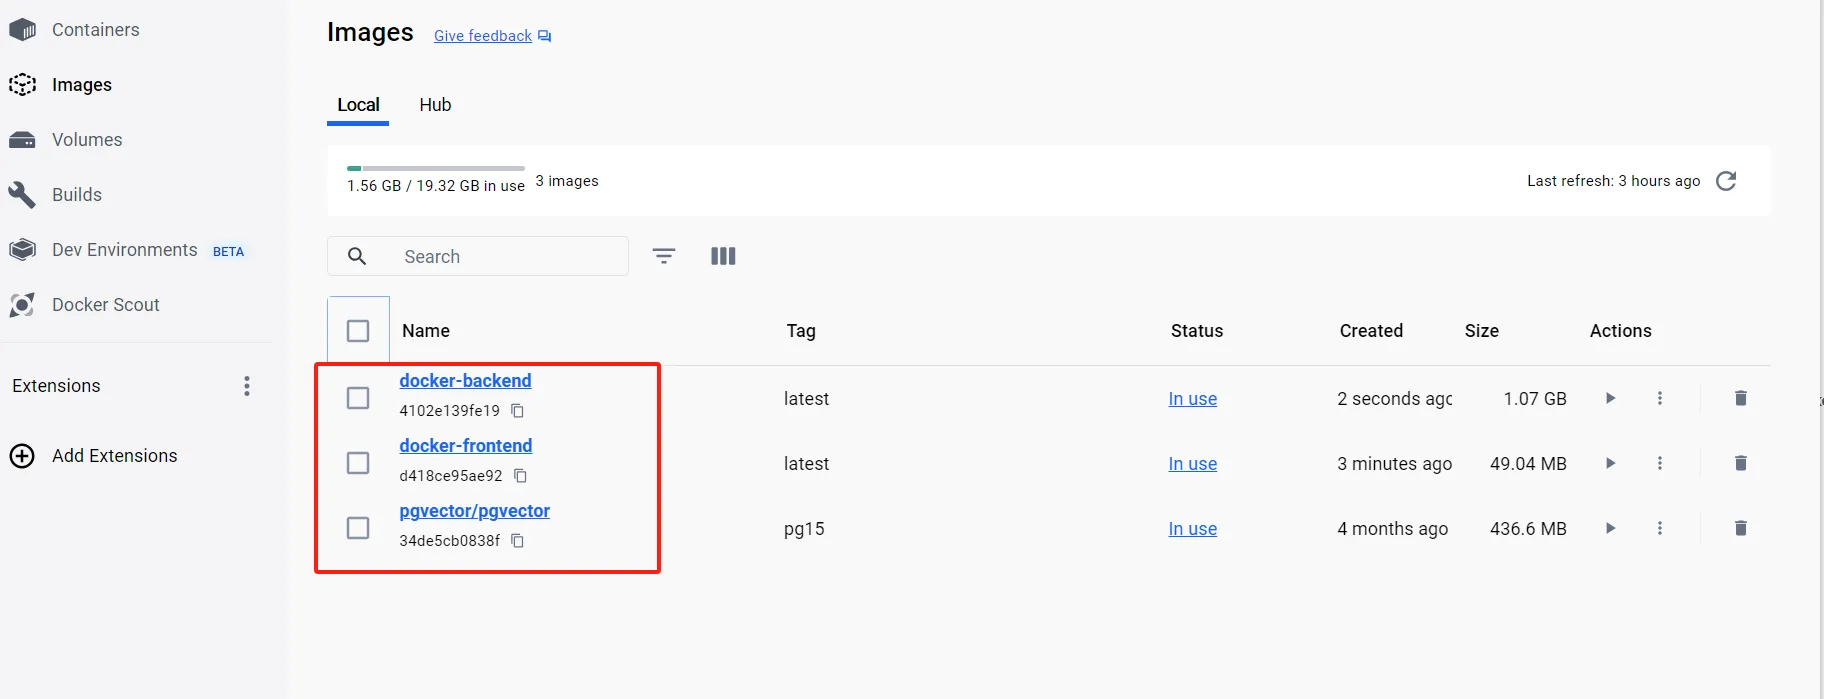1824x699 pixels.
Task: Run the docker-backend image with play icon
Action: click(x=1610, y=398)
